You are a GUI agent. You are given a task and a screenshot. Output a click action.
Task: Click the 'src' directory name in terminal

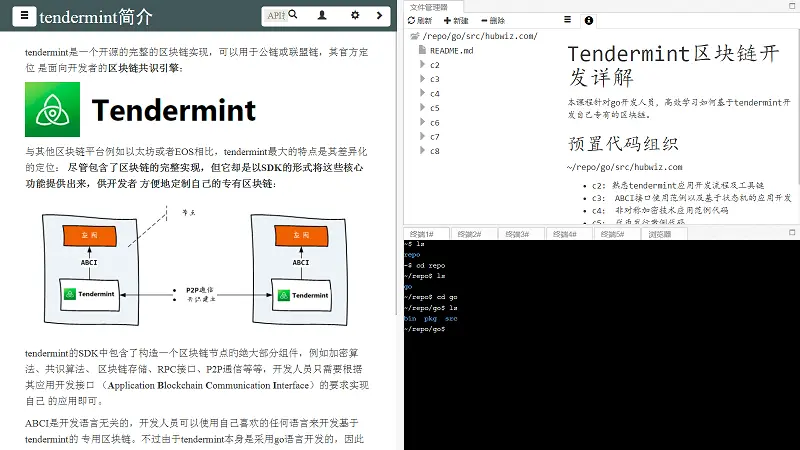coord(451,318)
